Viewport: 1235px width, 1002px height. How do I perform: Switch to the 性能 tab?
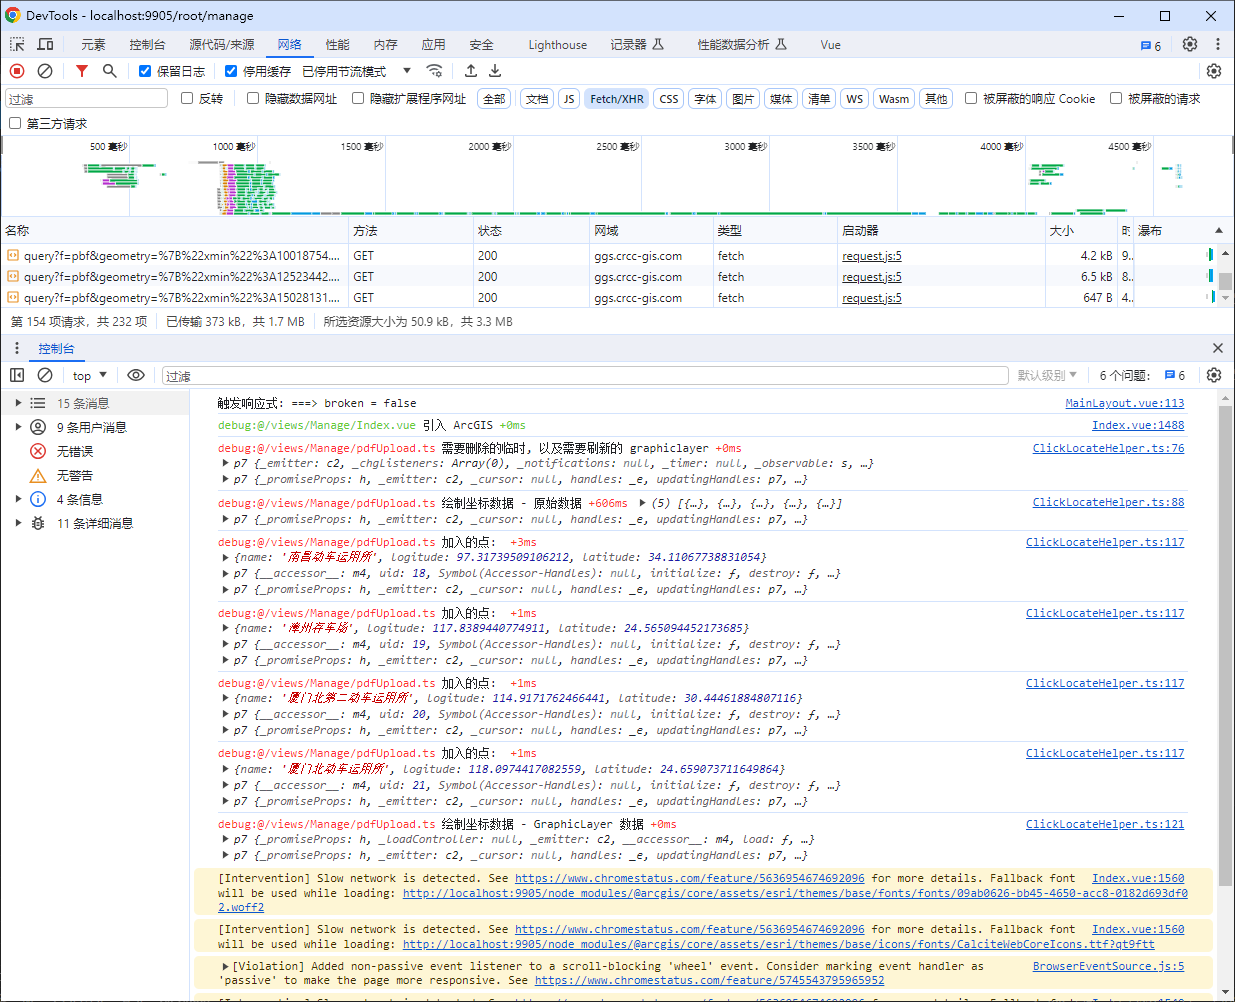337,45
